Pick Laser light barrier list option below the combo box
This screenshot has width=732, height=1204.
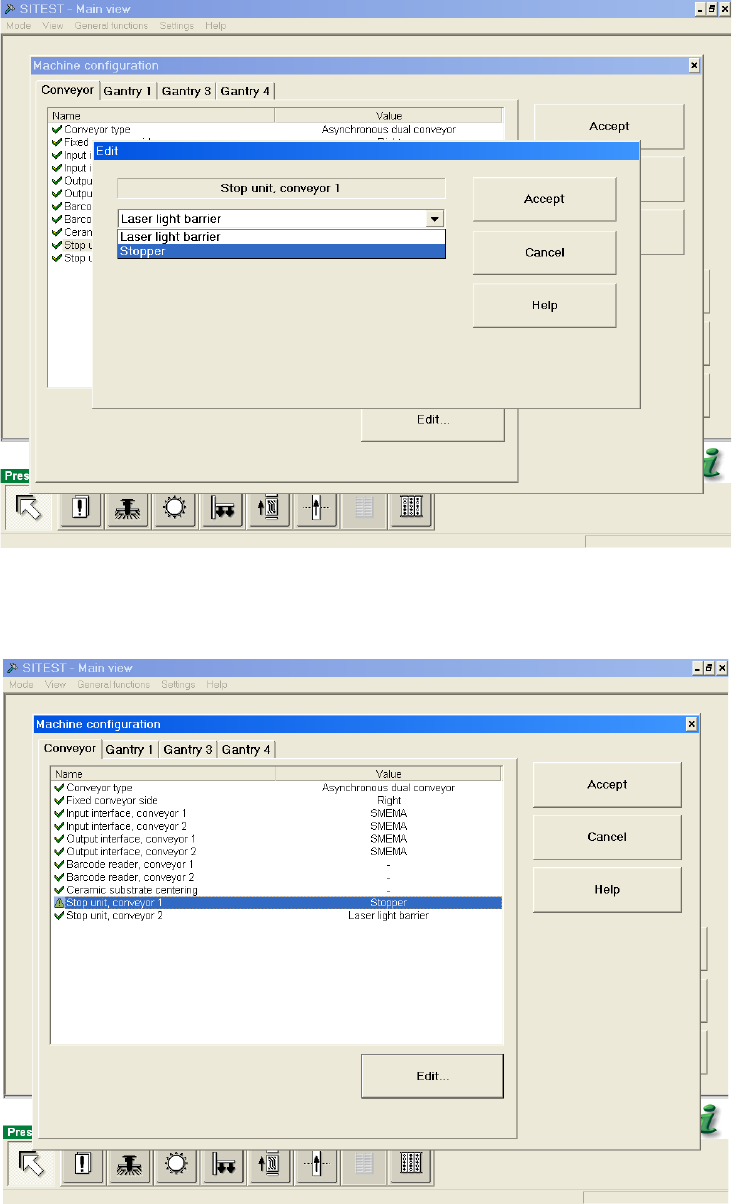pyautogui.click(x=281, y=237)
